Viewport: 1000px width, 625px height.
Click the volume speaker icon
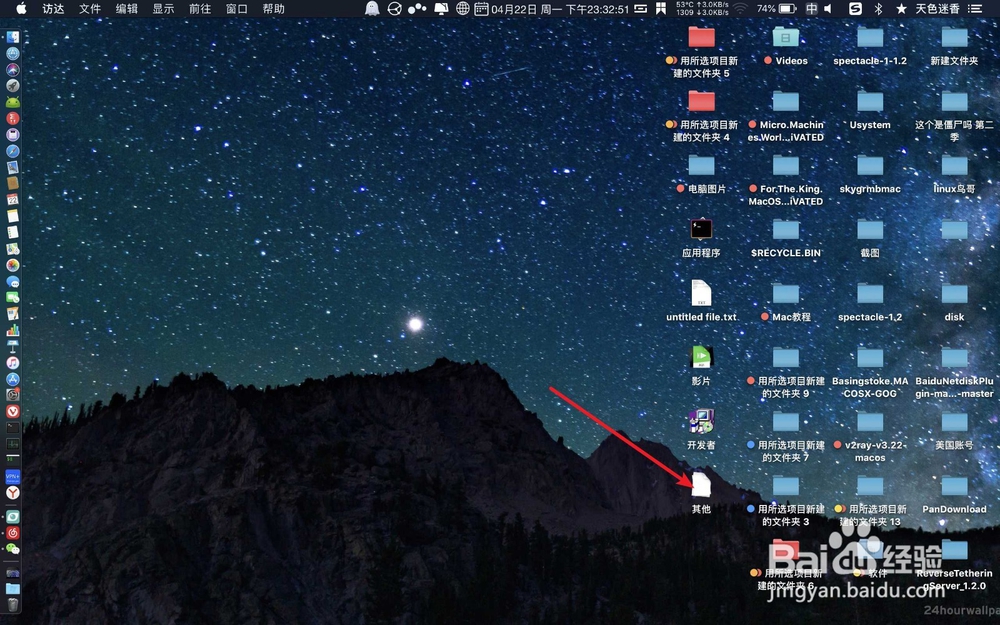pos(828,8)
